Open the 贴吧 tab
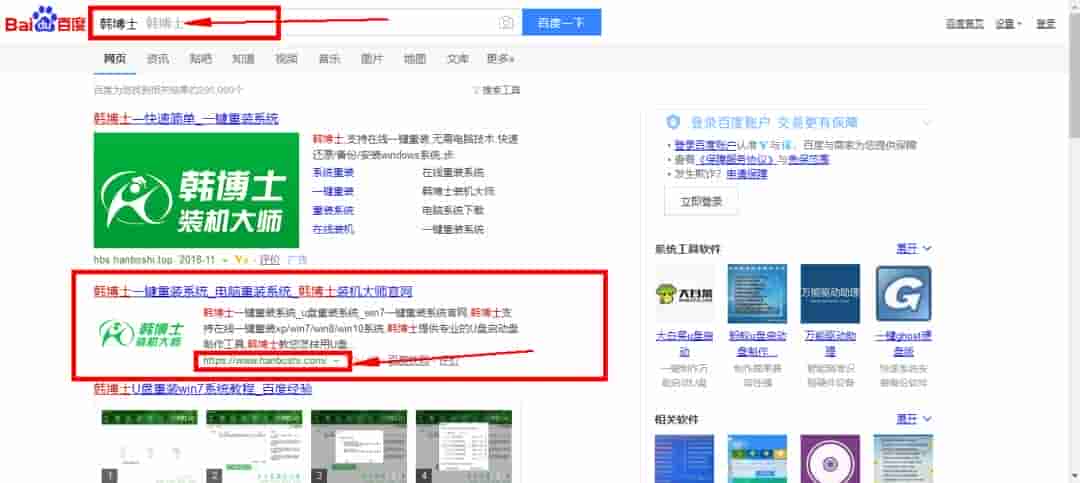Viewport: 1080px width, 483px height. (x=200, y=59)
